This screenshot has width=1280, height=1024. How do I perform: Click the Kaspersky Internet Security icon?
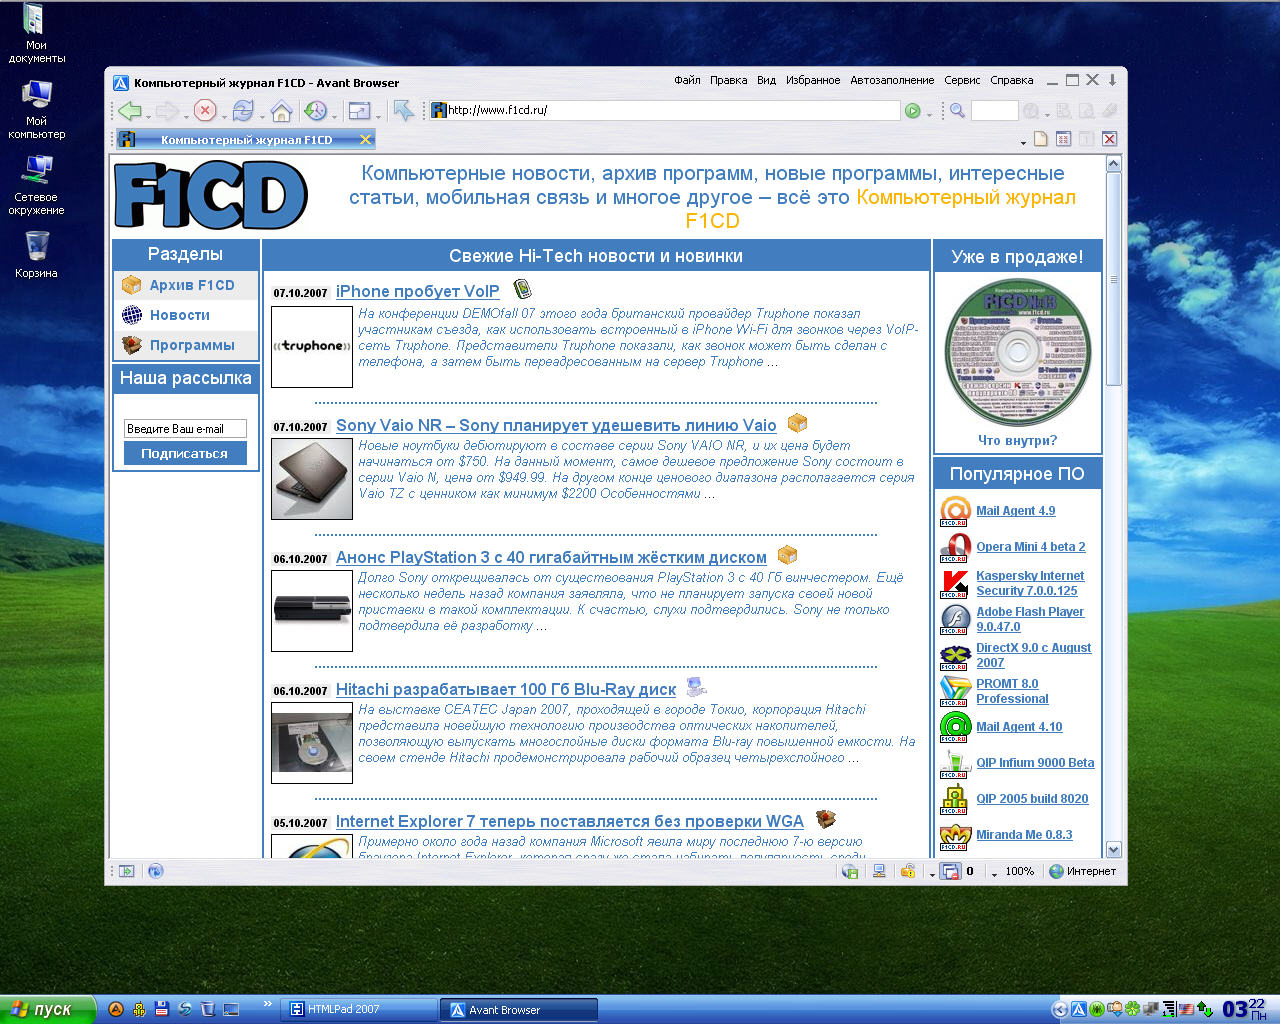coord(955,583)
